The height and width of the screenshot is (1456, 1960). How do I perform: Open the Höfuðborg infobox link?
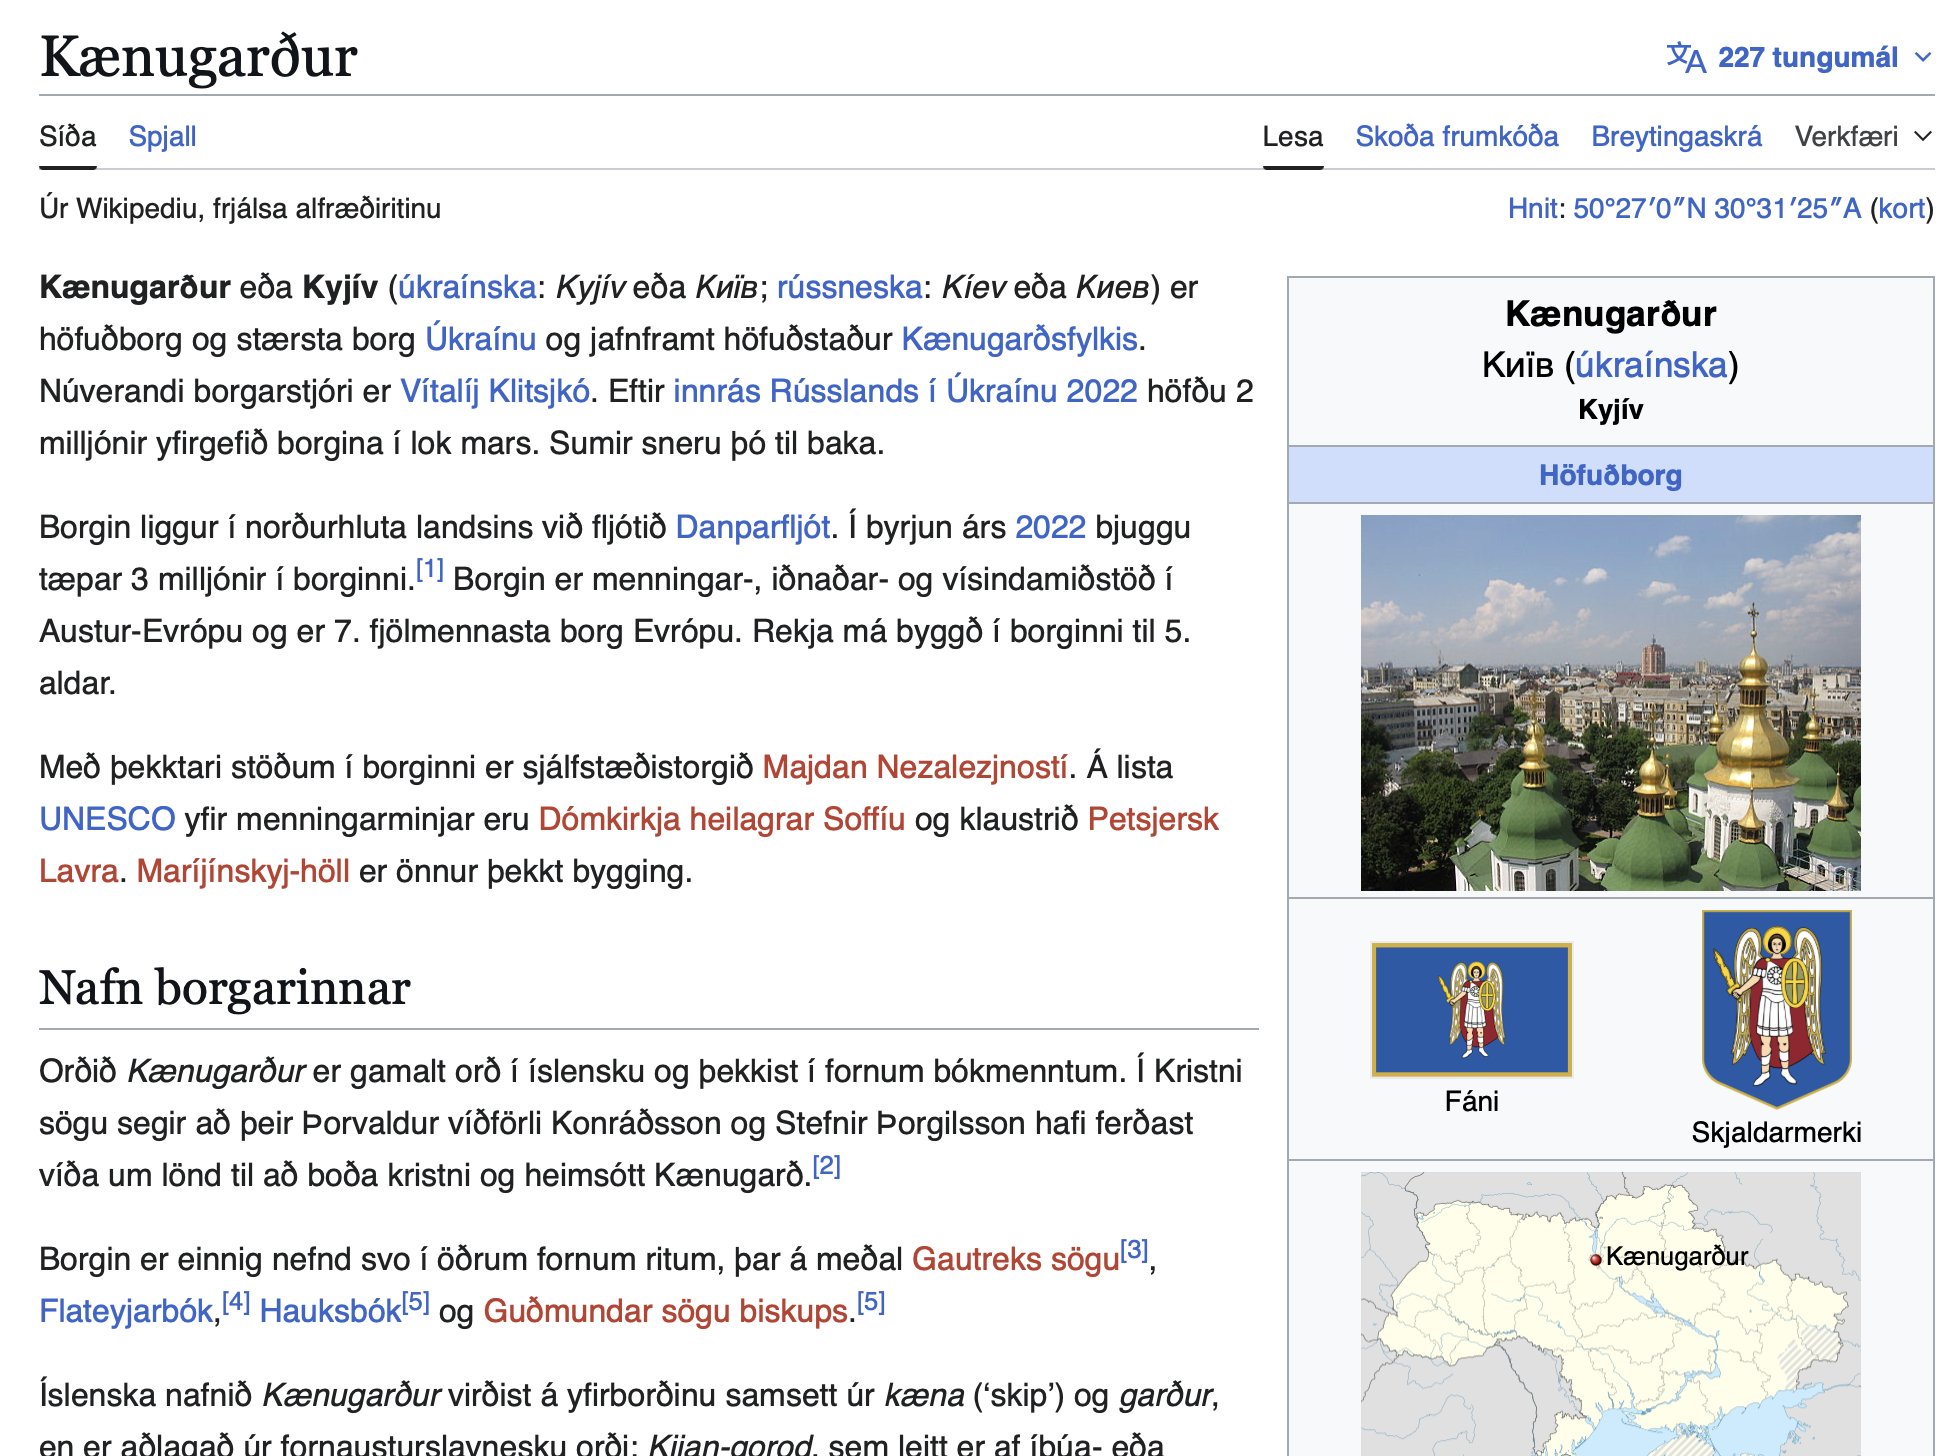point(1610,475)
